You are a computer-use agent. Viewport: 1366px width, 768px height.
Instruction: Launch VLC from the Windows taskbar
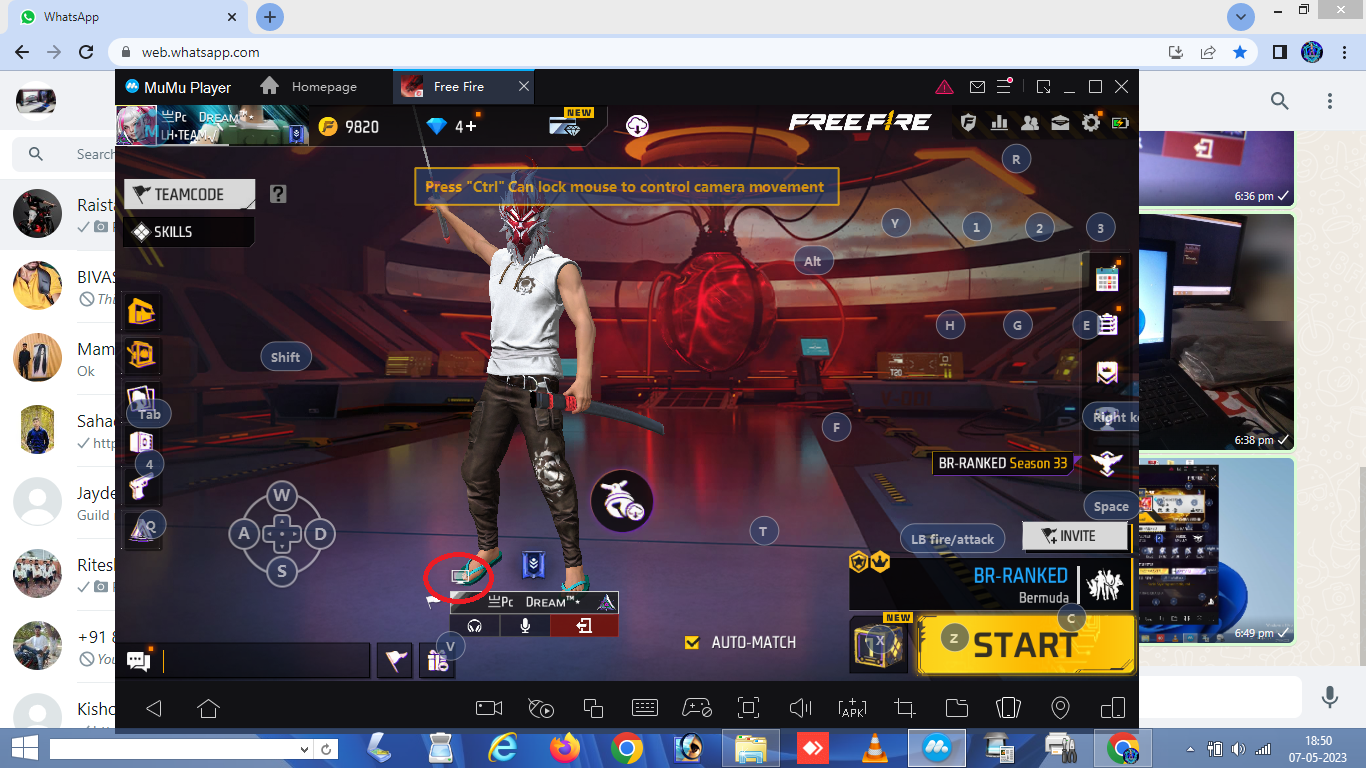click(875, 747)
